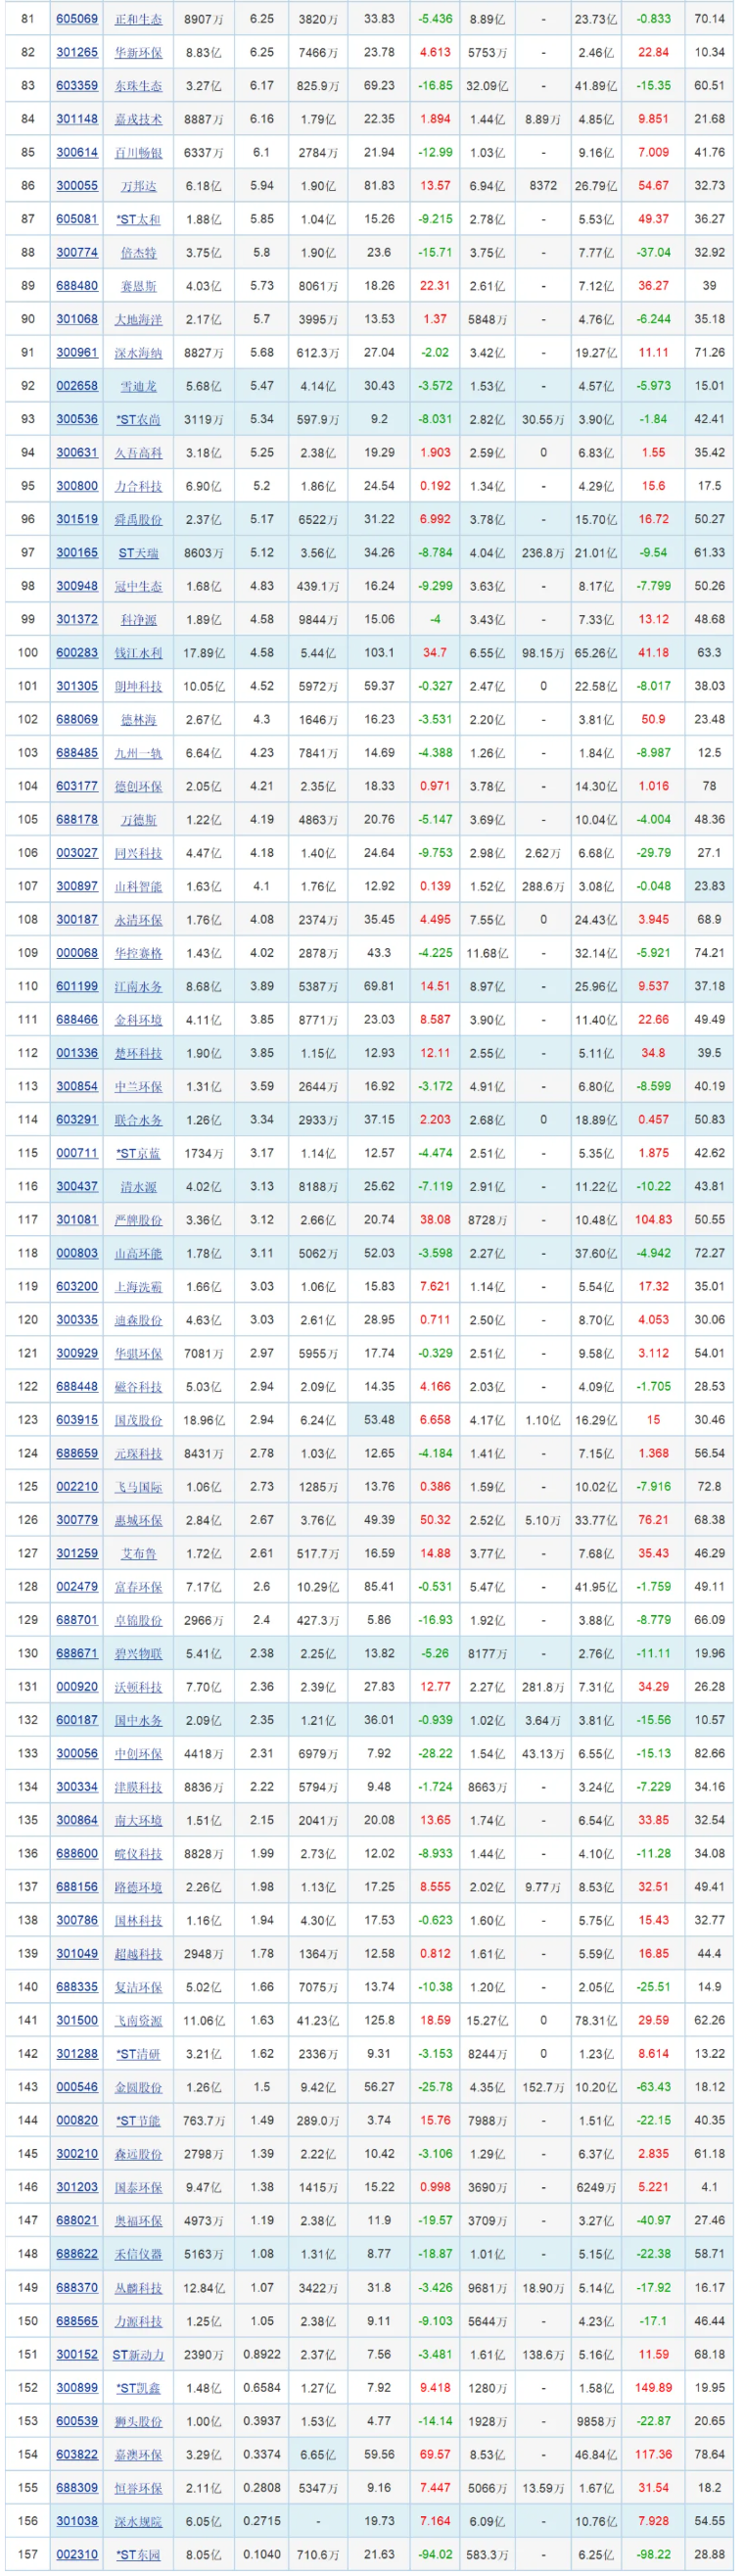This screenshot has width=744, height=2576.
Task: Click the 禾信仪器 stock link
Action: click(138, 2254)
